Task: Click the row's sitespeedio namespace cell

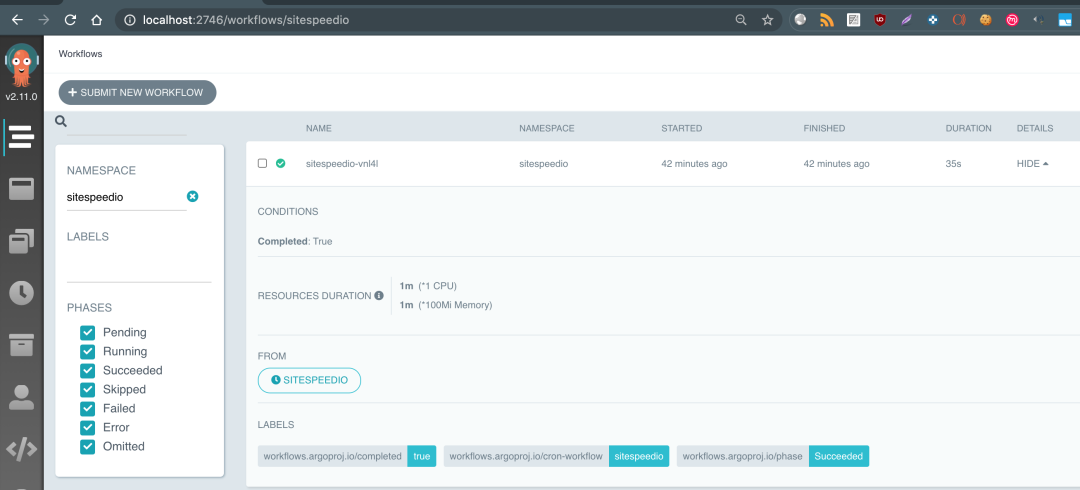Action: [543, 164]
